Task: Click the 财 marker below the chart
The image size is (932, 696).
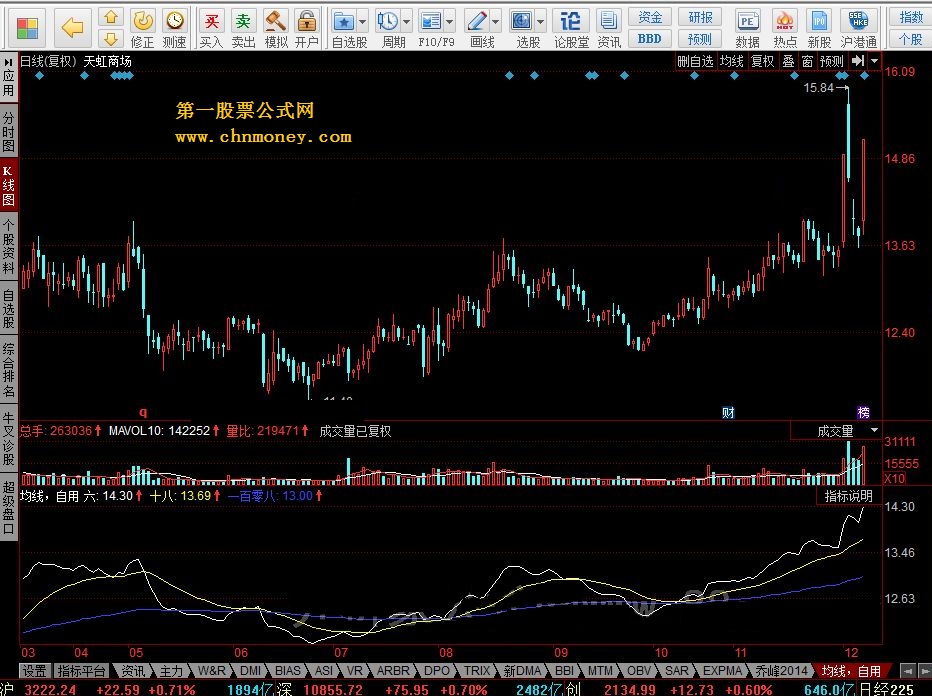Action: pyautogui.click(x=728, y=412)
